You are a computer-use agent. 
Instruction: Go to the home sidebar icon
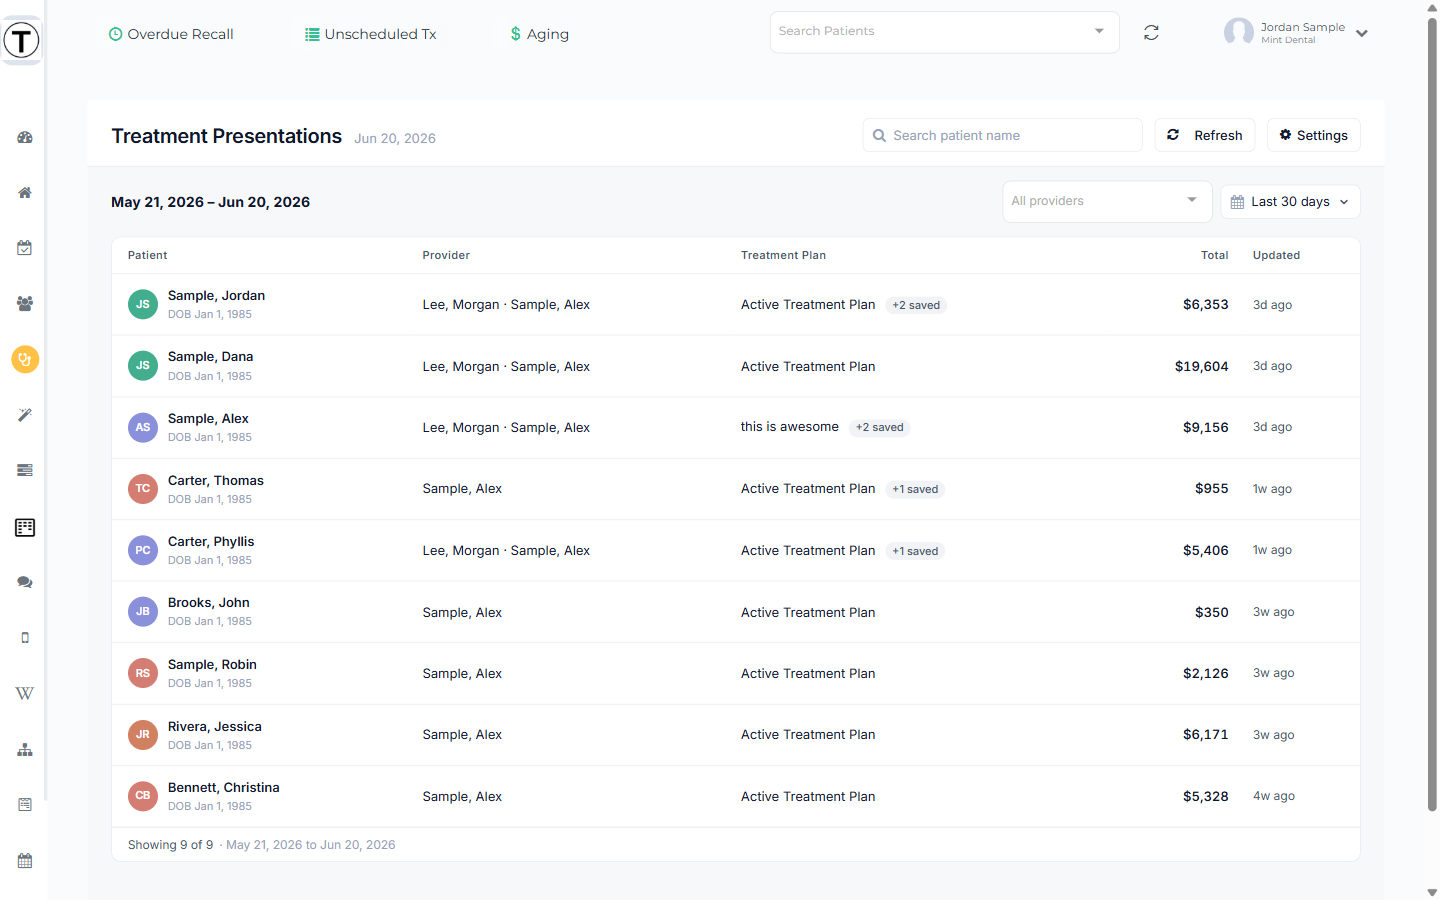tap(25, 192)
